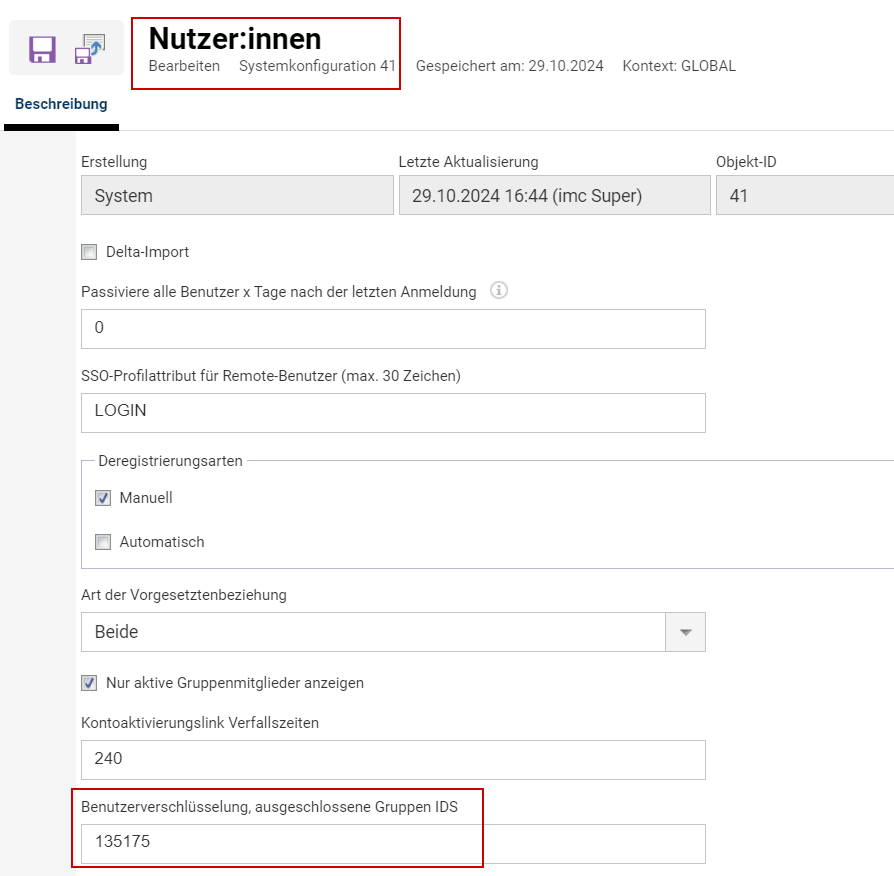Tick the Automatisch checkbox
This screenshot has width=894, height=876.
[x=103, y=542]
